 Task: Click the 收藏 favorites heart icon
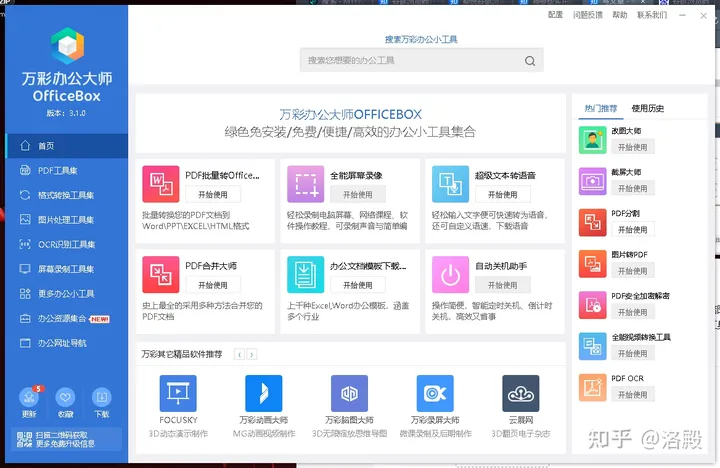65,397
